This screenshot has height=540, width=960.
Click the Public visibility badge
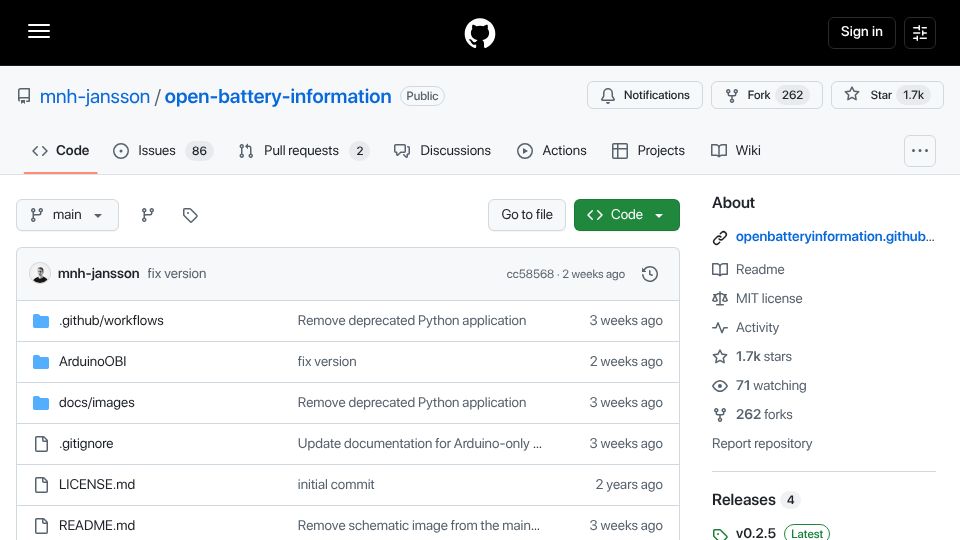pos(422,96)
